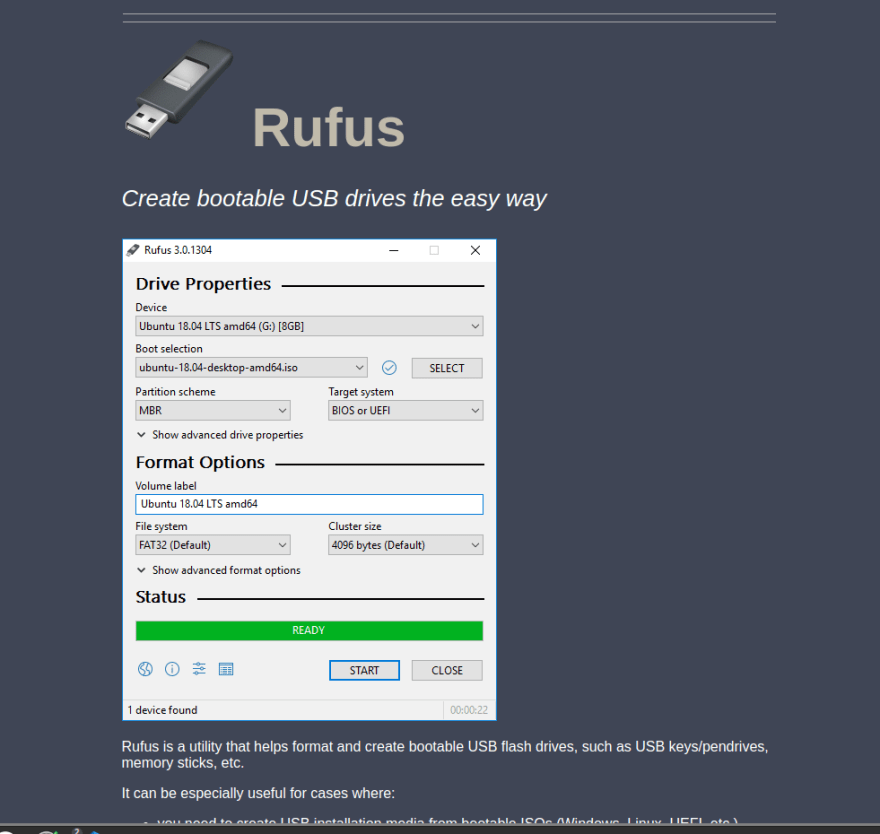Open the Target system dropdown
This screenshot has height=834, width=880.
tap(406, 410)
